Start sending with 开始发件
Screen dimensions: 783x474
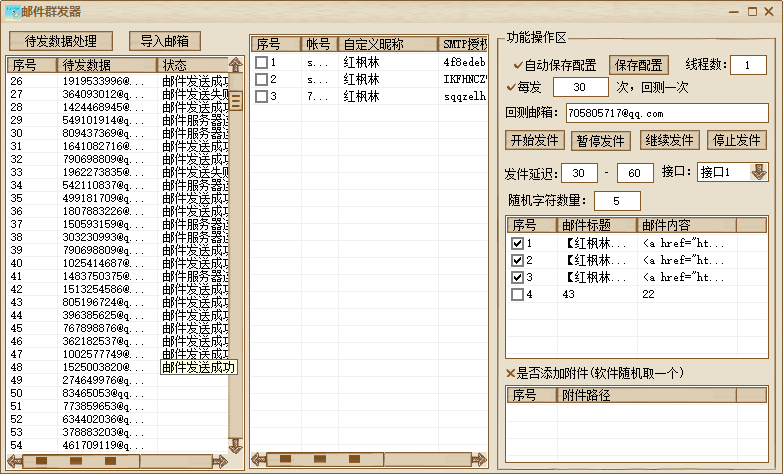click(x=534, y=140)
